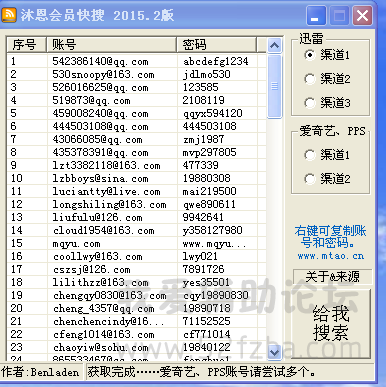Click the 账号 column header
386x387 pixels.
pyautogui.click(x=112, y=45)
